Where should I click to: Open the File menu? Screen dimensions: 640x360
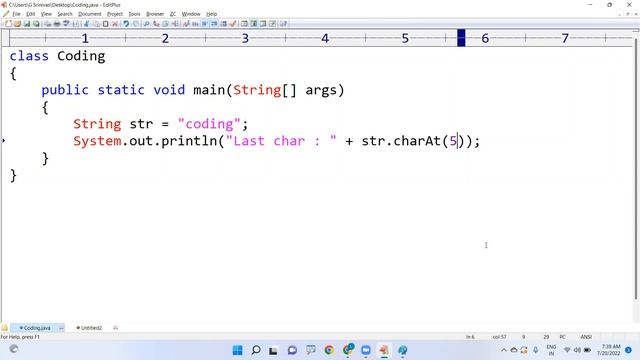pyautogui.click(x=16, y=14)
